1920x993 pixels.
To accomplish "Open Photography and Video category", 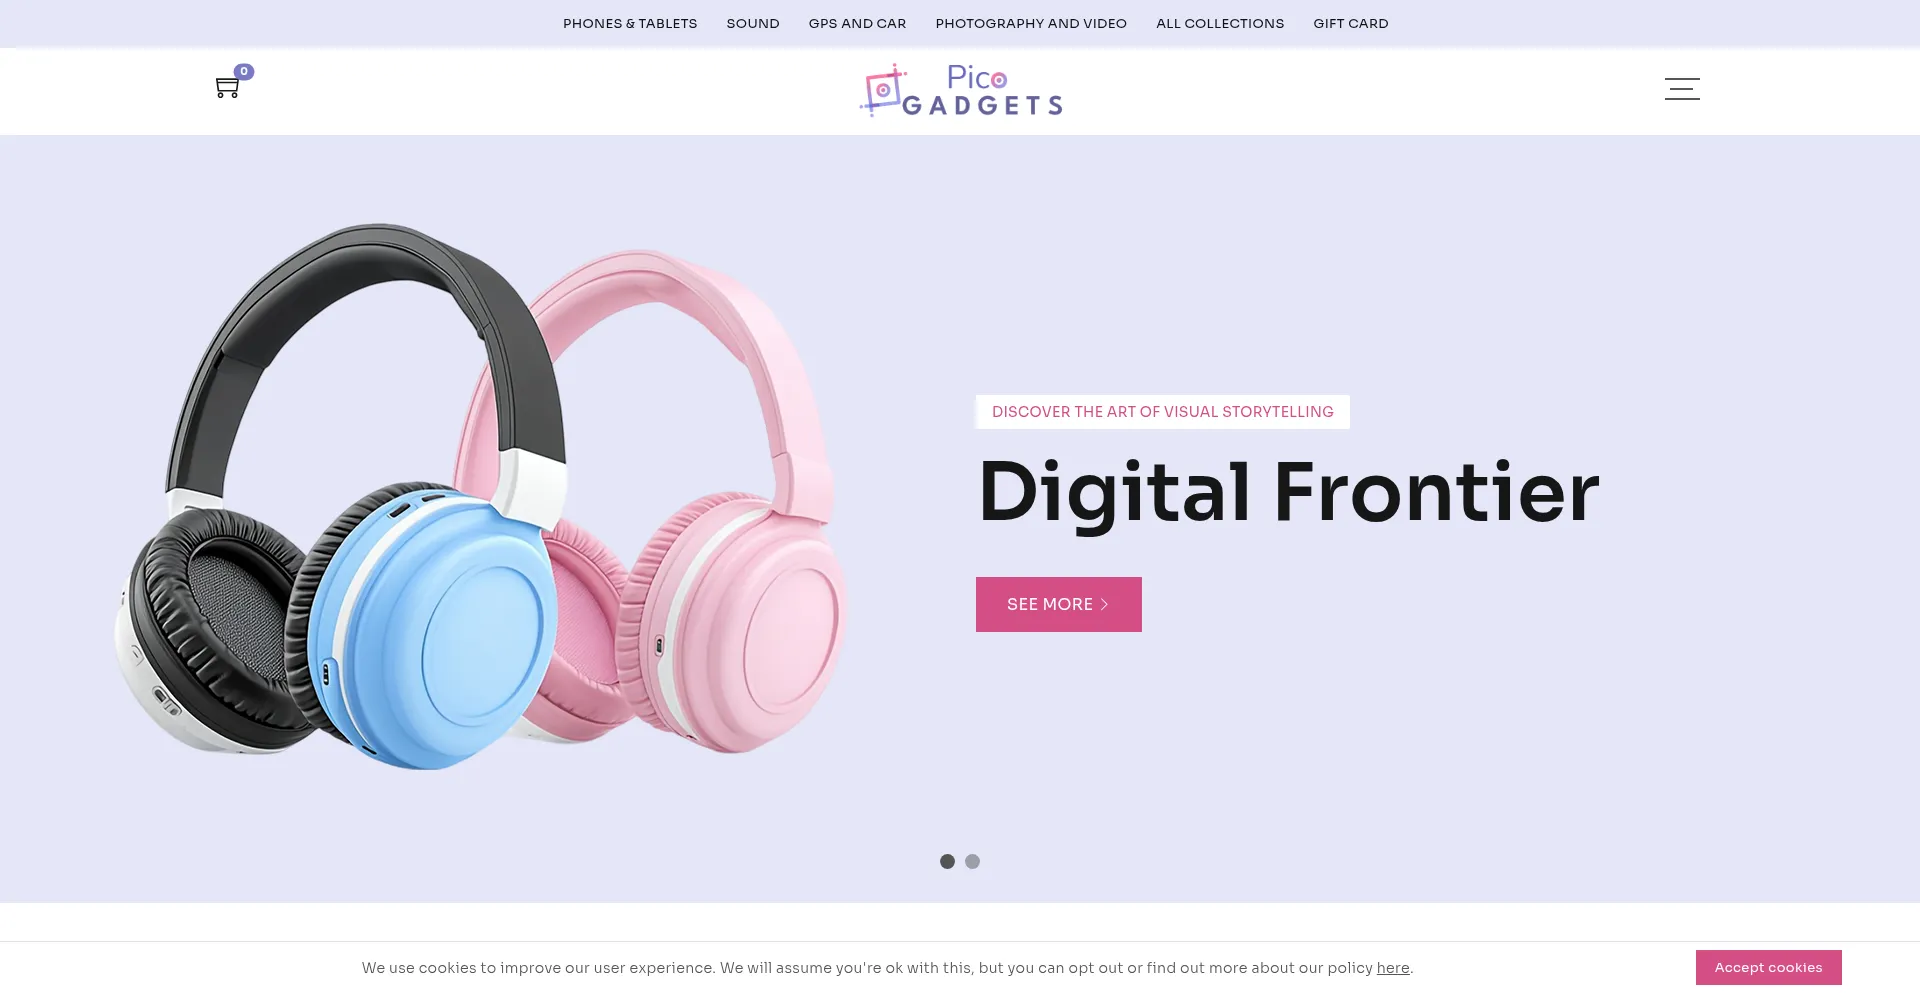I will 1031,23.
